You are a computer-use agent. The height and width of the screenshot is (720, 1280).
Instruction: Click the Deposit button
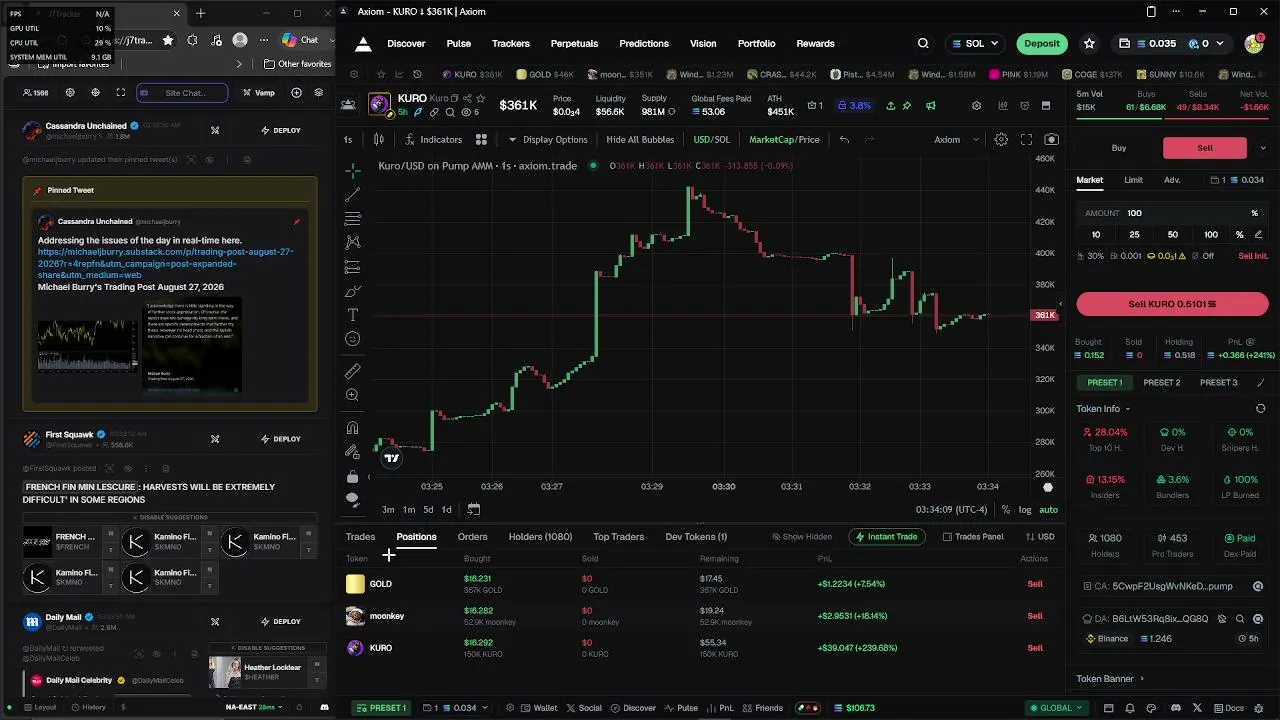(1042, 44)
